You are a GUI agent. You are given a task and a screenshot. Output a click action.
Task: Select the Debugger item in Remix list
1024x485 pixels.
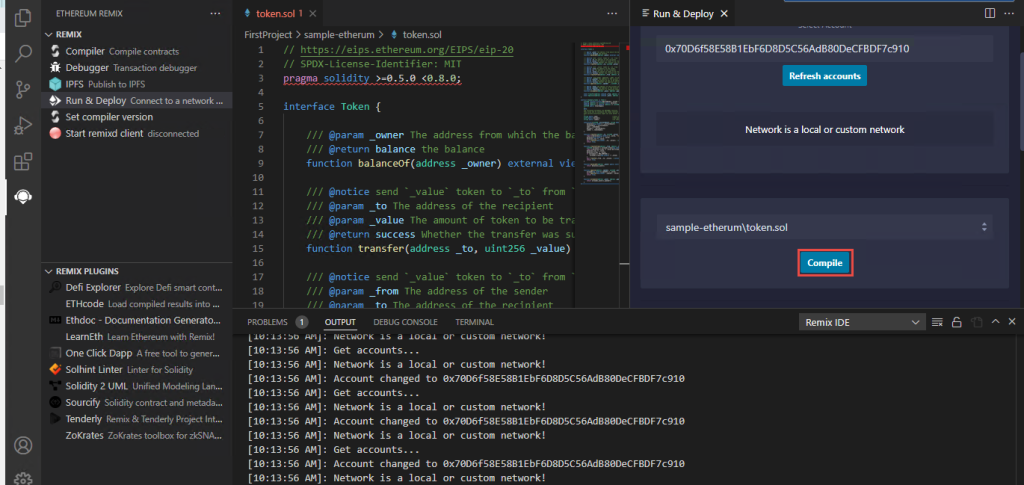87,67
